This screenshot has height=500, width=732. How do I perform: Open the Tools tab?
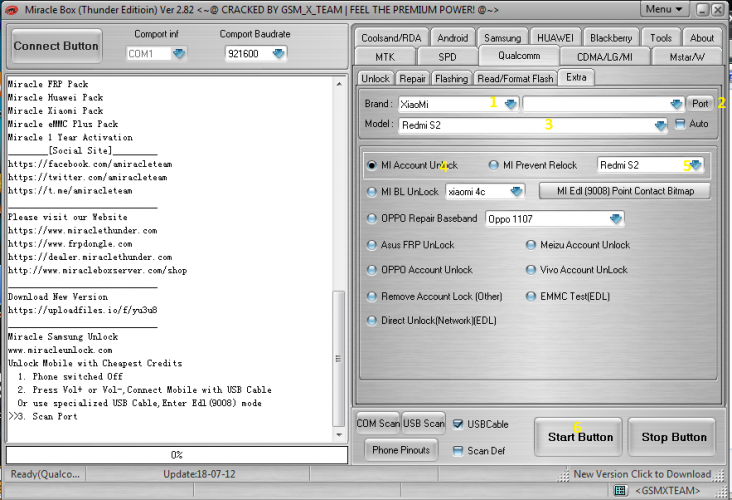pos(661,38)
